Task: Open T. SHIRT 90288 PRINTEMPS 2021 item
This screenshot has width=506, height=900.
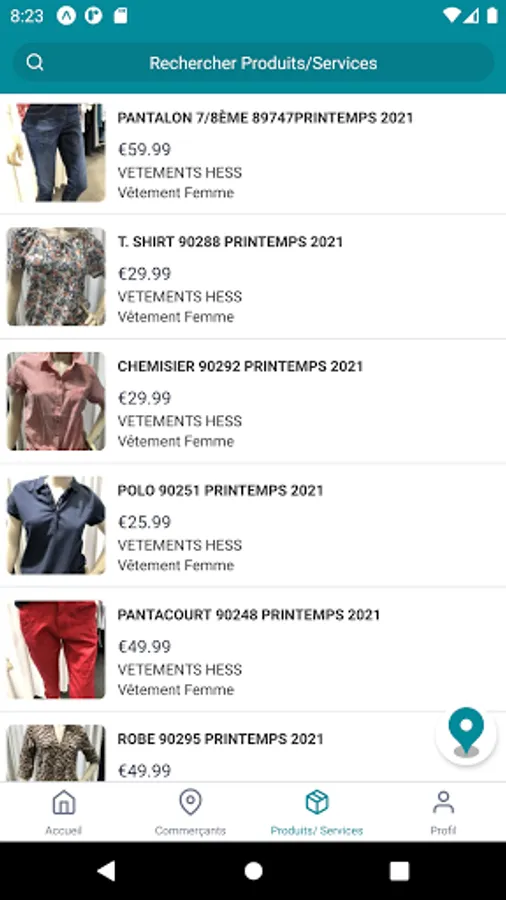Action: (x=253, y=277)
